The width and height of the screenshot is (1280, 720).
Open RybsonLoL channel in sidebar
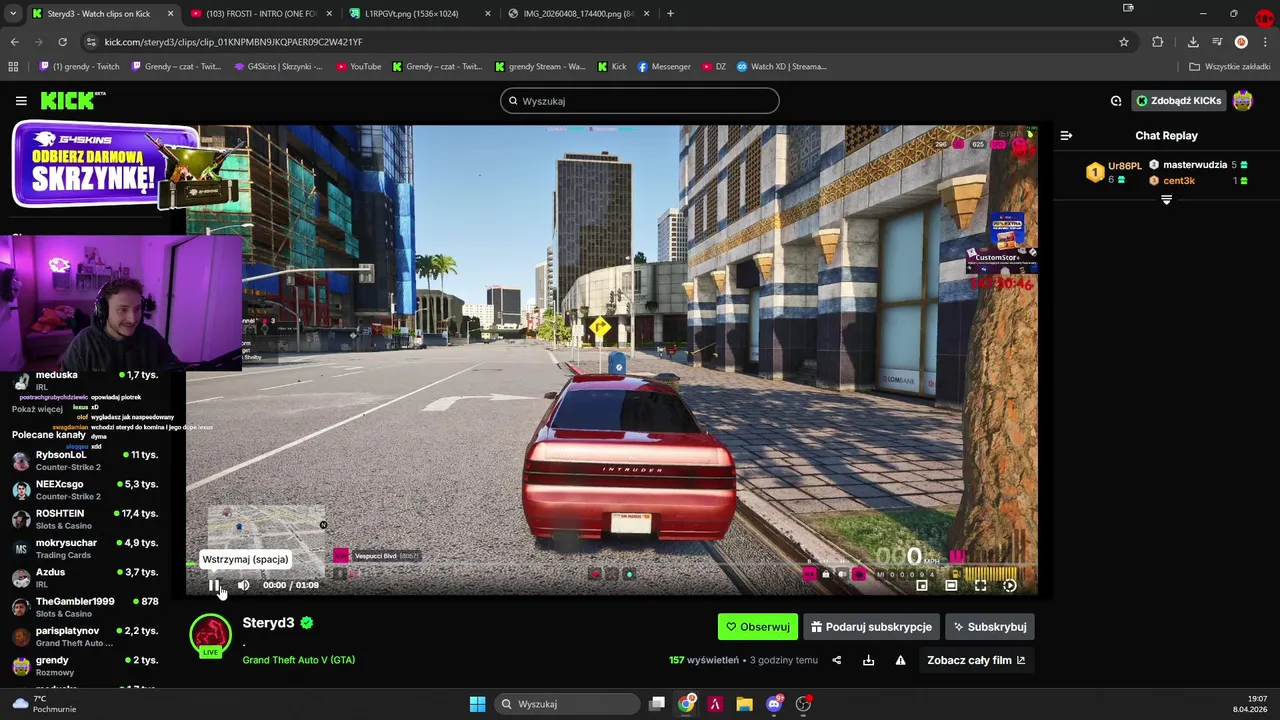click(x=85, y=460)
